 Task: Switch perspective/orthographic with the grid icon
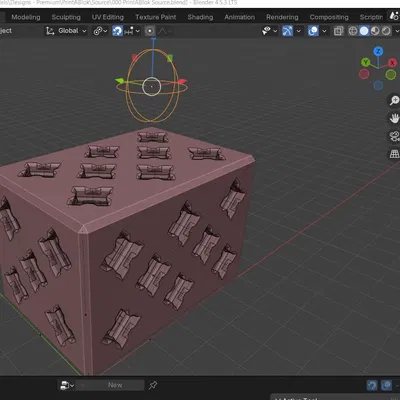point(394,154)
